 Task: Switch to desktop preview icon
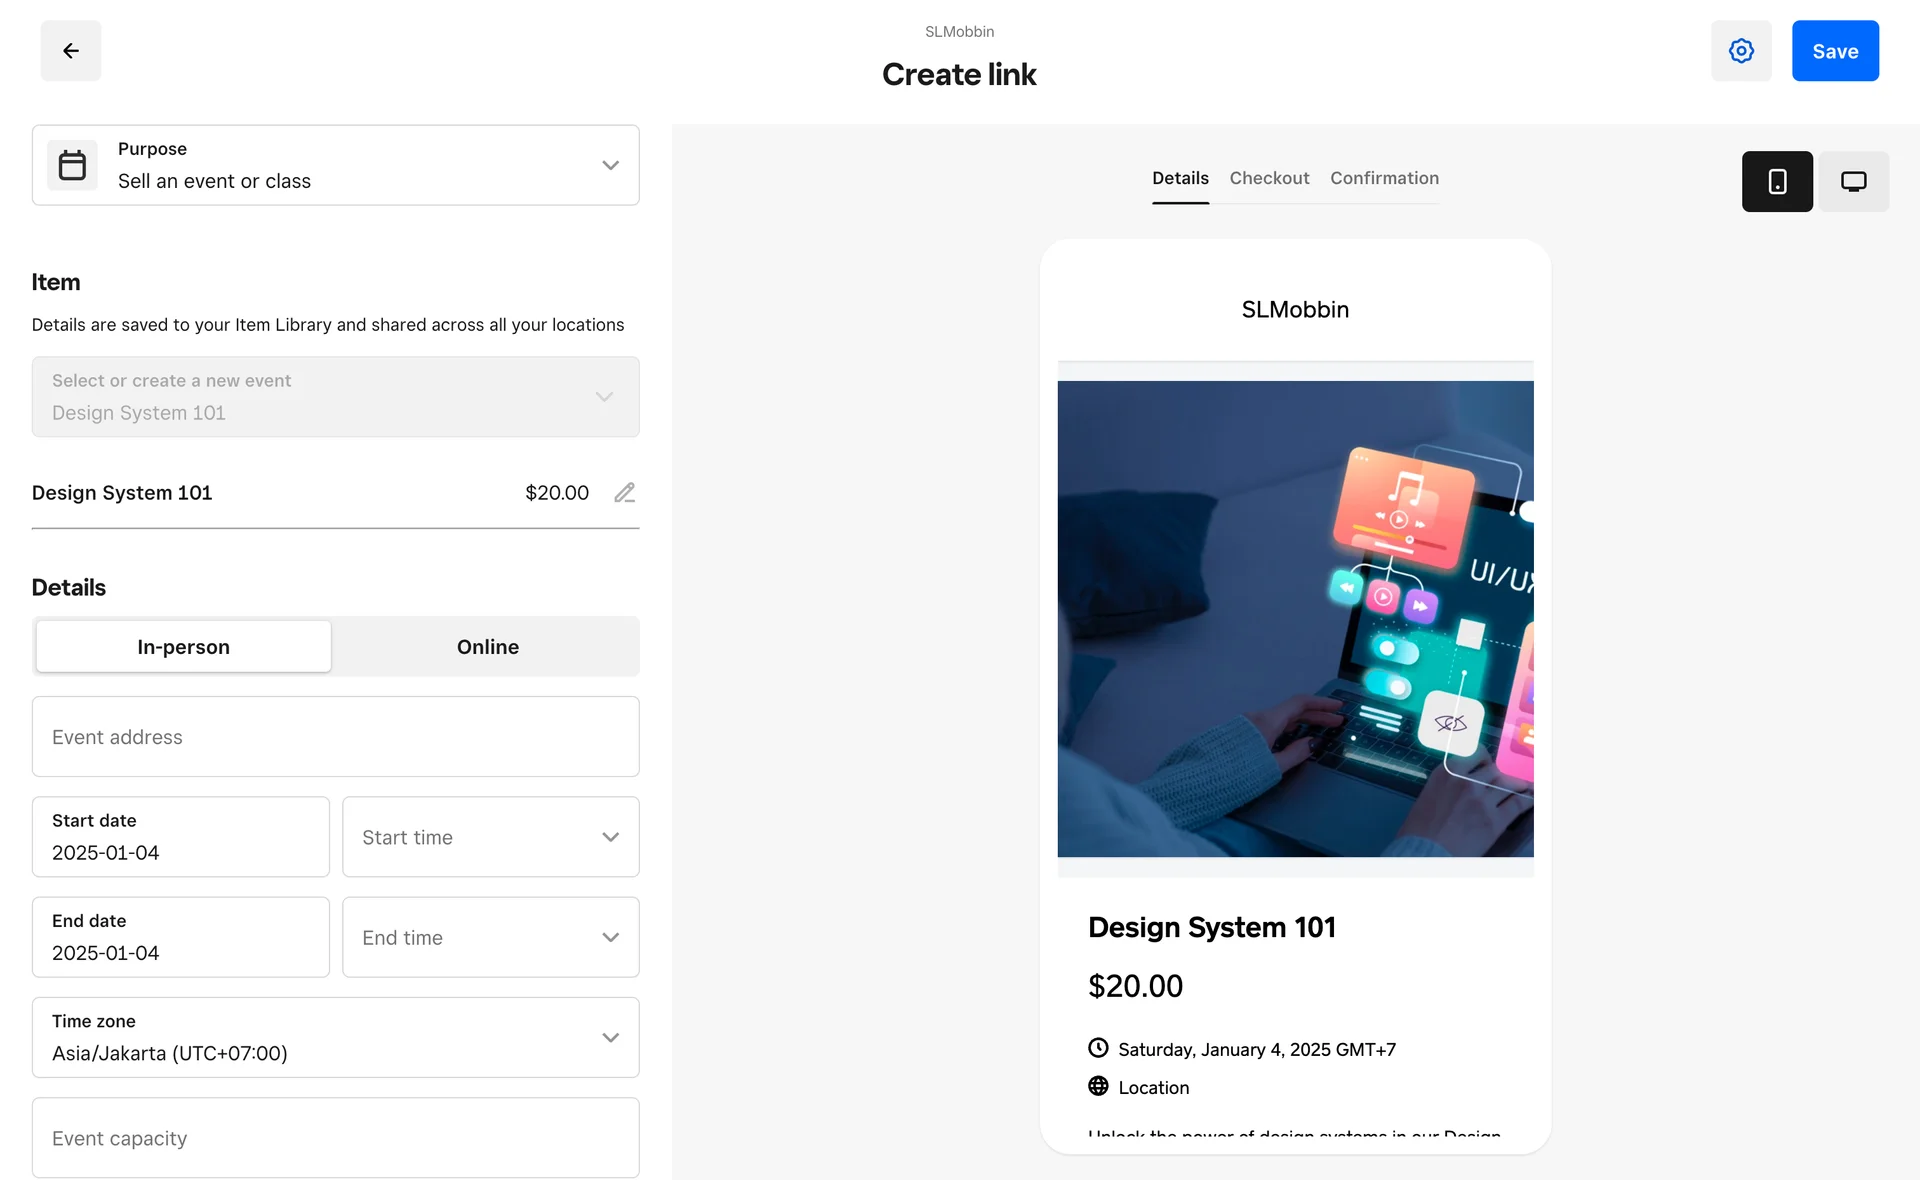pos(1853,181)
